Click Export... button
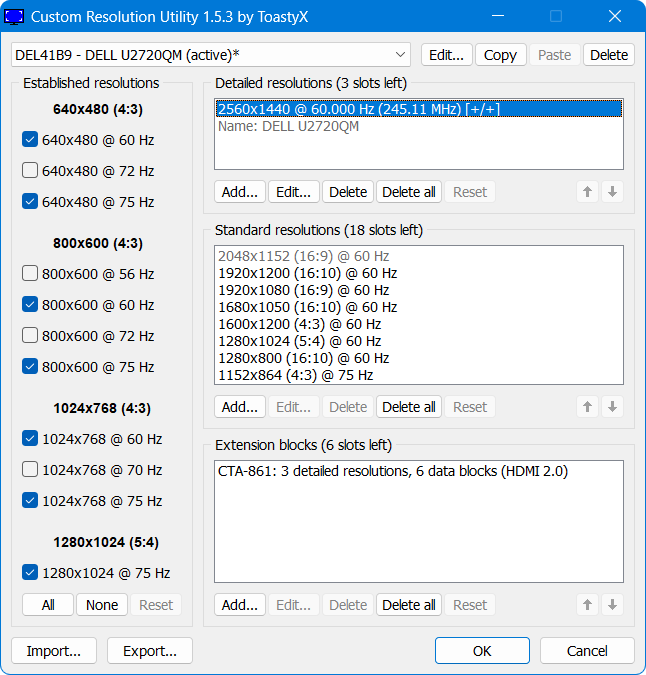Screen dimensions: 646x675 click(150, 651)
